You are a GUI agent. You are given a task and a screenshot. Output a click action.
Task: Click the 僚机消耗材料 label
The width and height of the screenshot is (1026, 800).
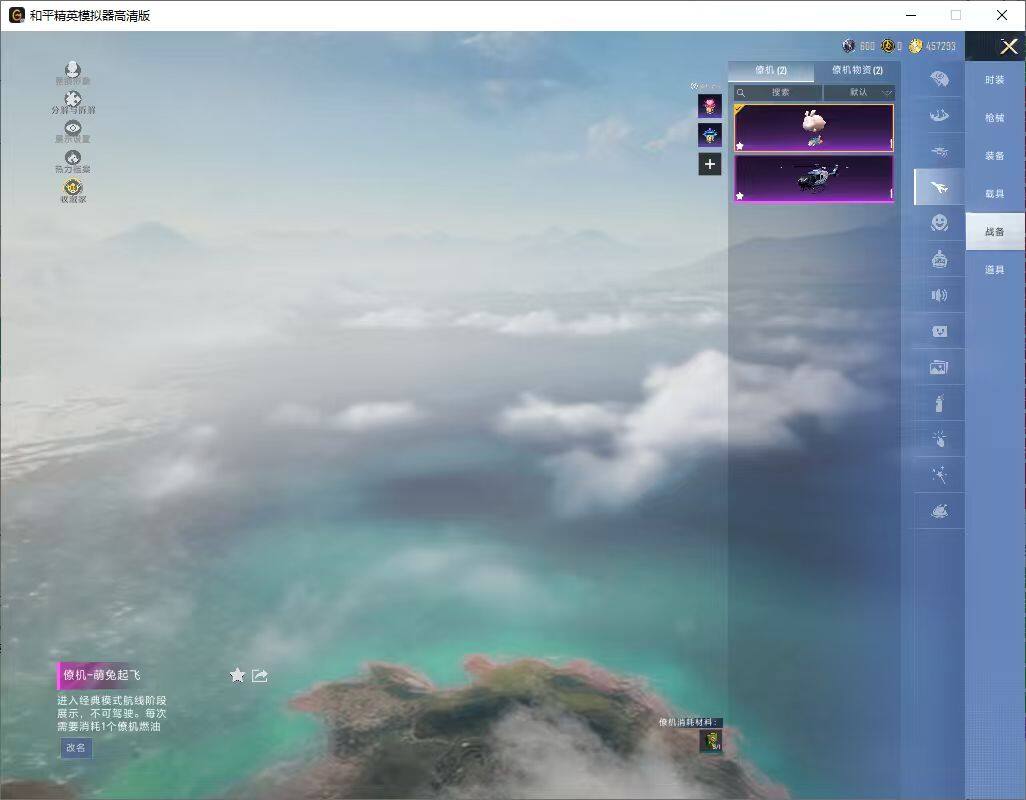688,722
